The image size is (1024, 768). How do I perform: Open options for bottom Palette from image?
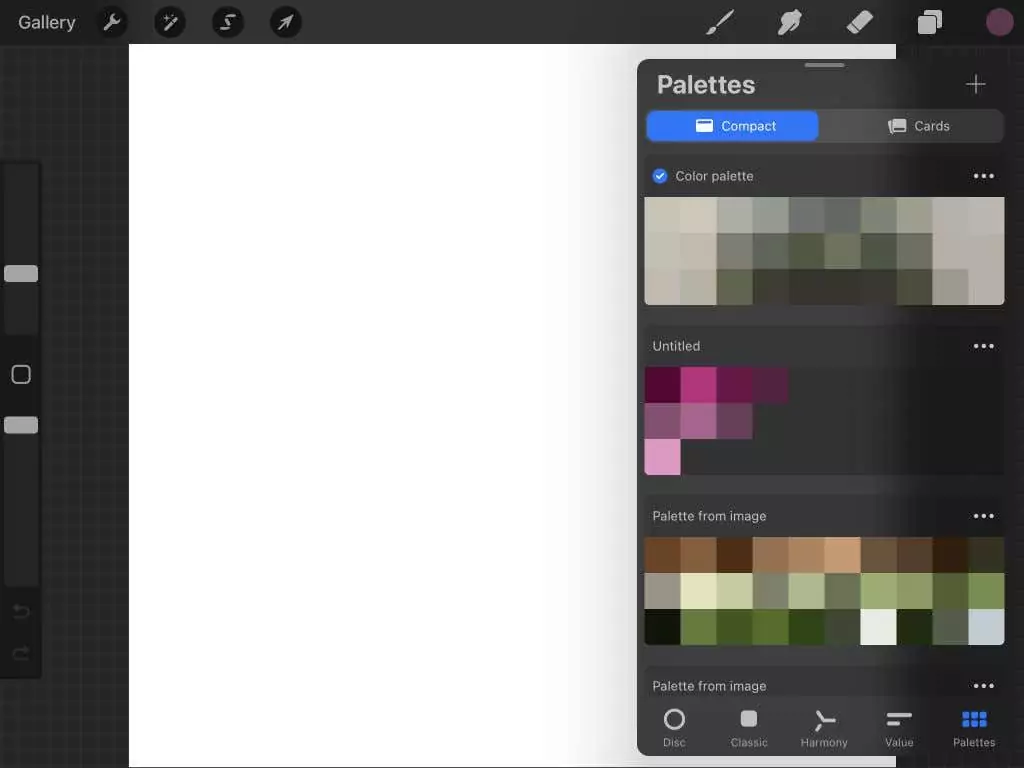click(984, 686)
